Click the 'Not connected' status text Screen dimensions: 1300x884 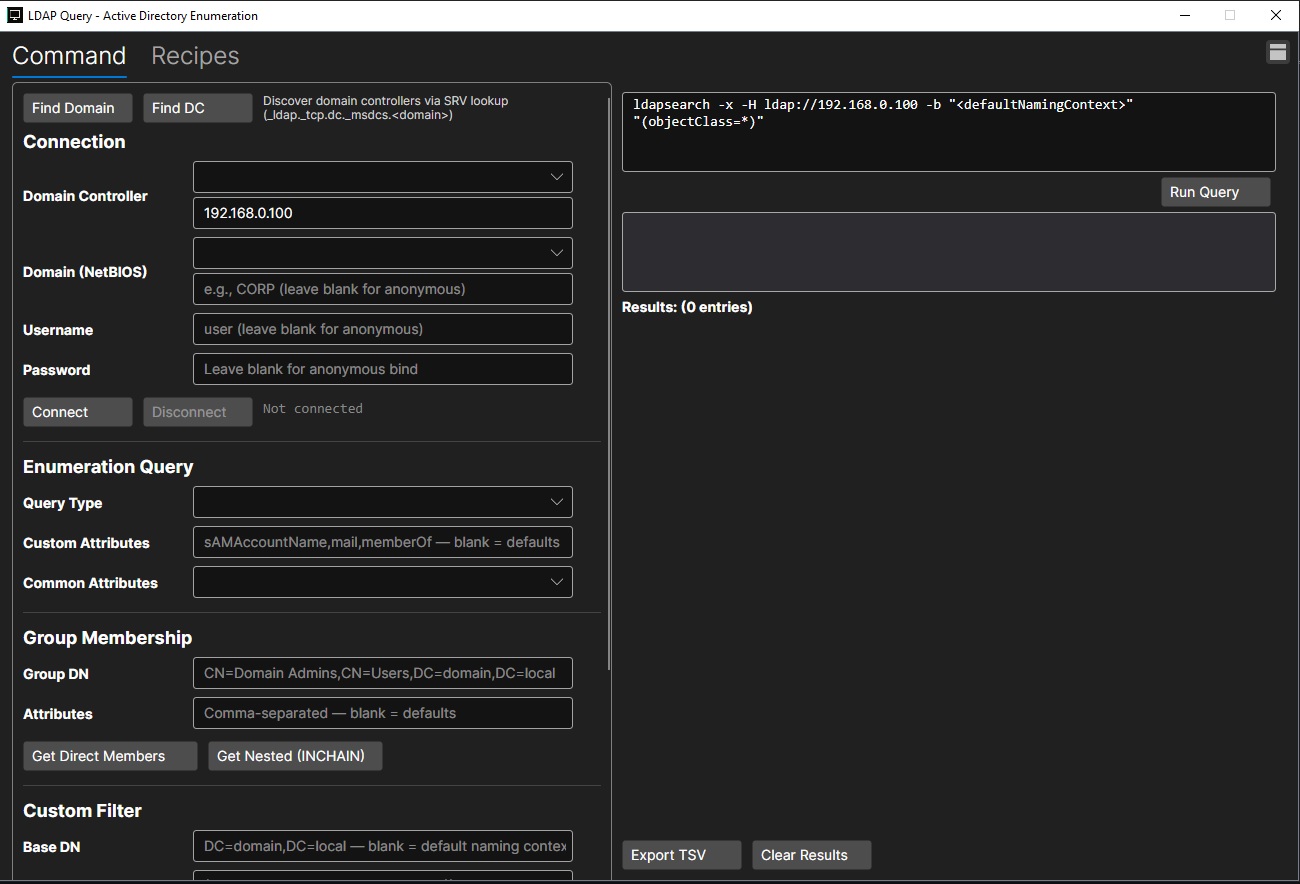coord(313,408)
